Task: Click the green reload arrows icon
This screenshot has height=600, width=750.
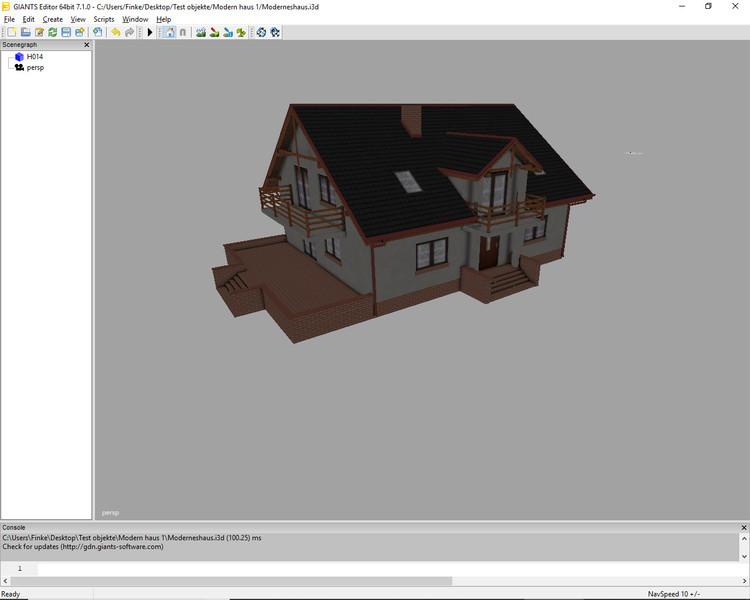Action: (x=52, y=32)
